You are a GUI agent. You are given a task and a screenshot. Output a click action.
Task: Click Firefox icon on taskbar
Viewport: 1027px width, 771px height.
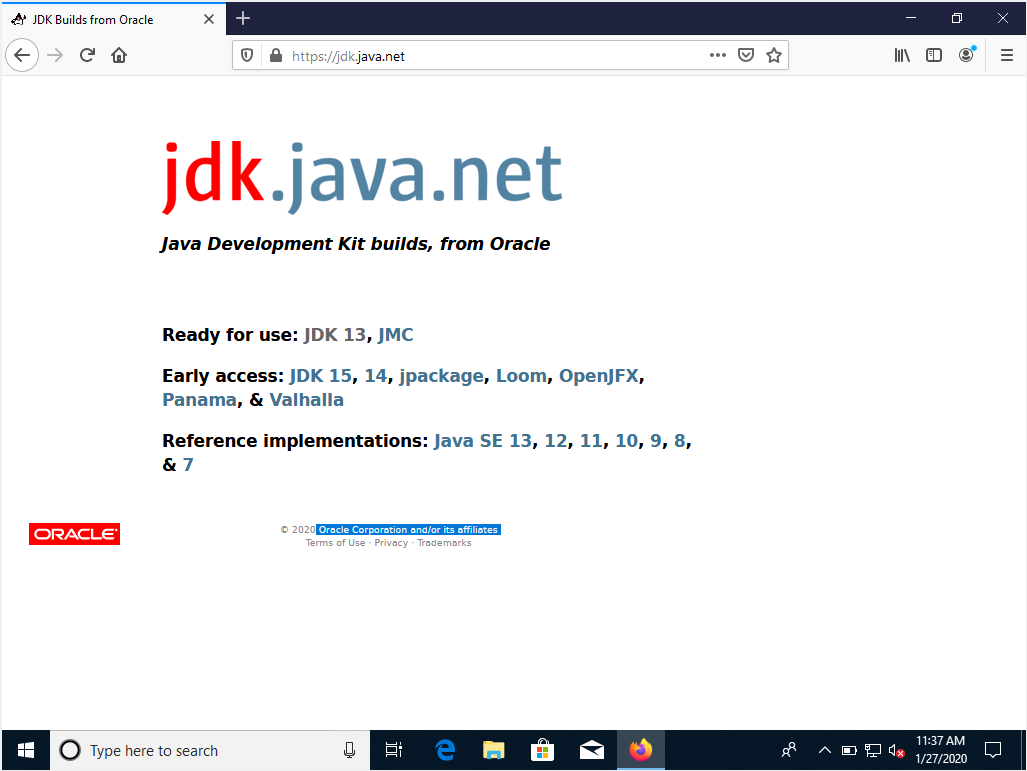click(641, 751)
